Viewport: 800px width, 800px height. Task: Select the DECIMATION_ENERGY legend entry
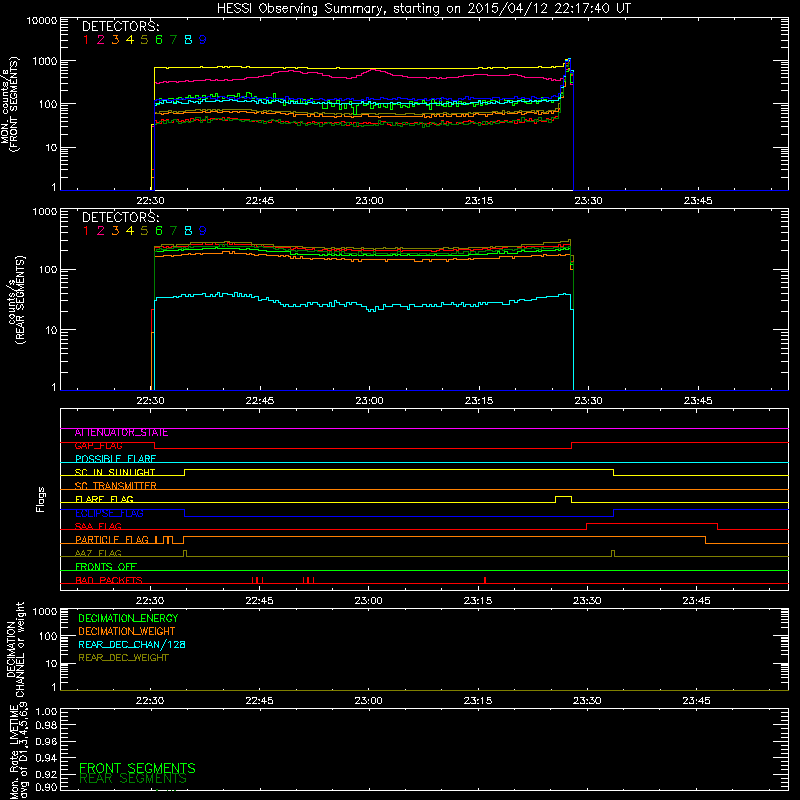tap(128, 618)
